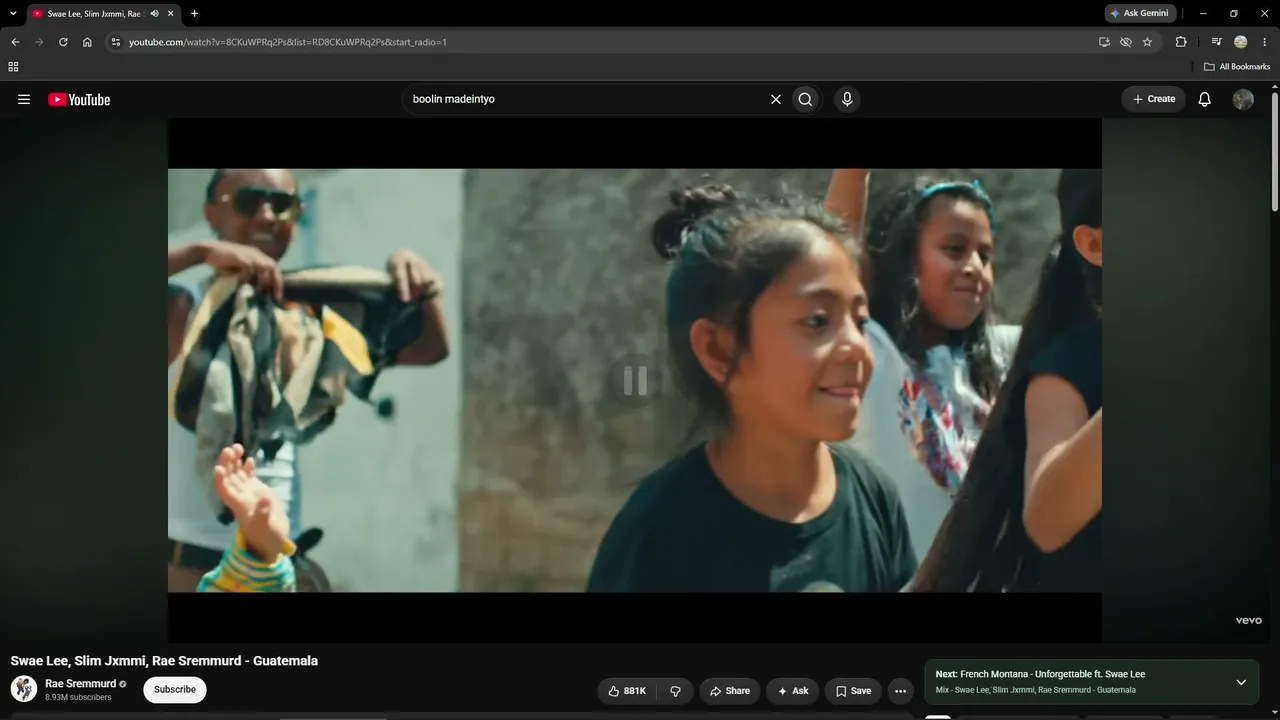Image resolution: width=1280 pixels, height=720 pixels.
Task: Open a new browser tab
Action: [194, 14]
